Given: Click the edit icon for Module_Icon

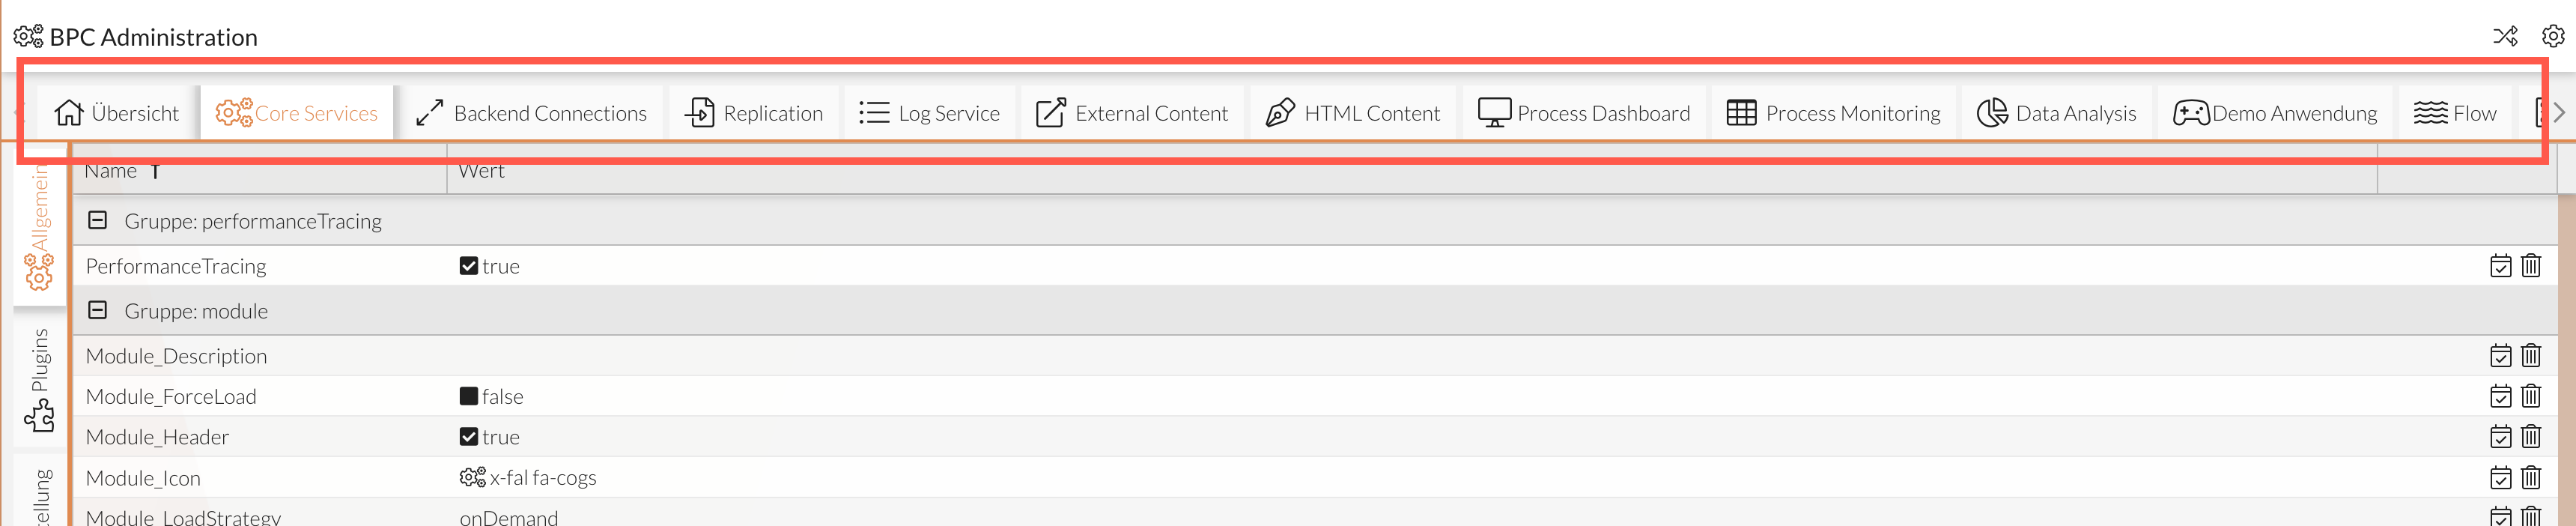Looking at the screenshot, I should point(2500,478).
